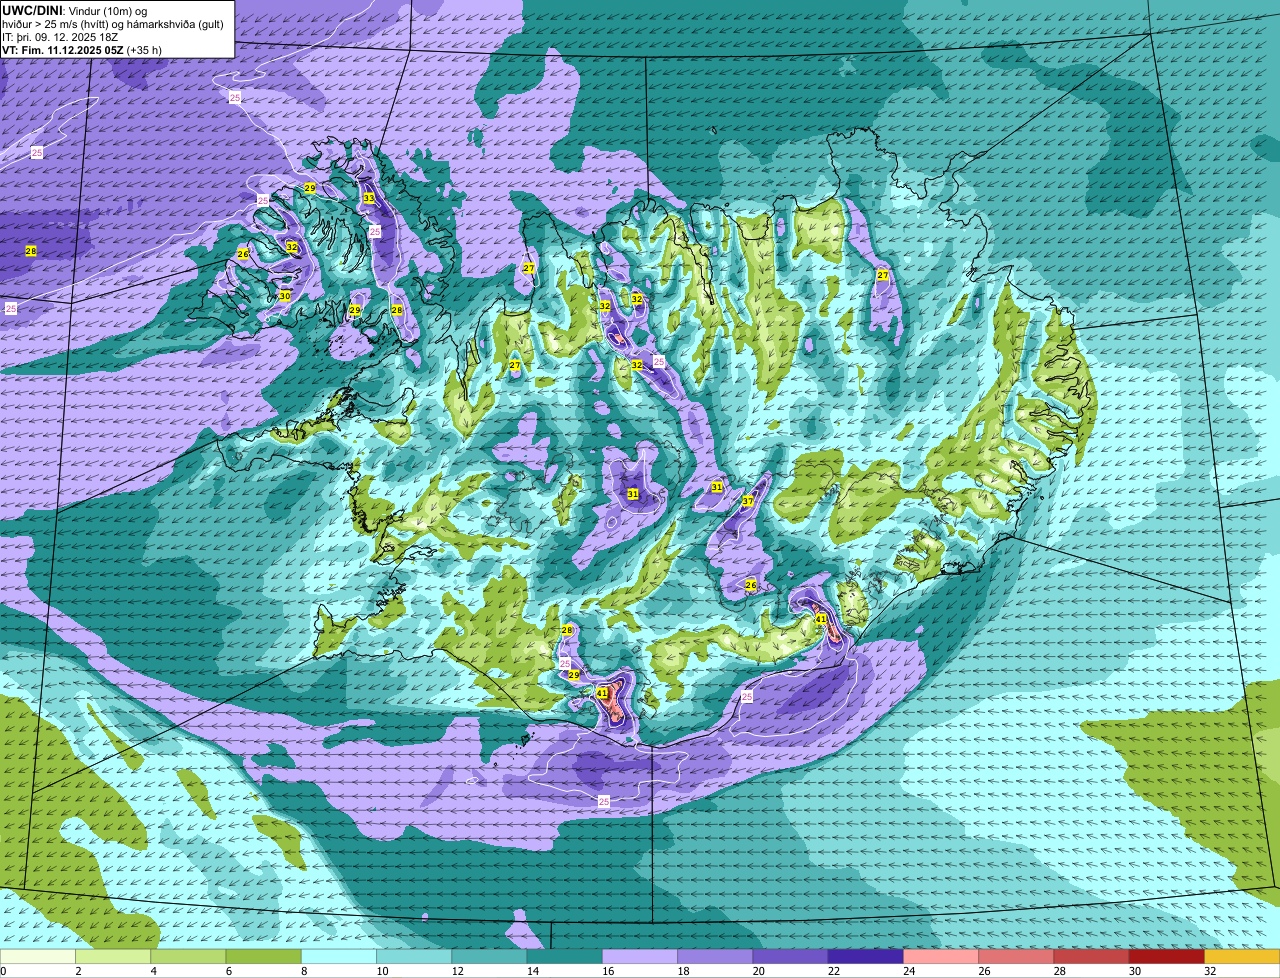Click the legend tick label "2"

point(77,971)
